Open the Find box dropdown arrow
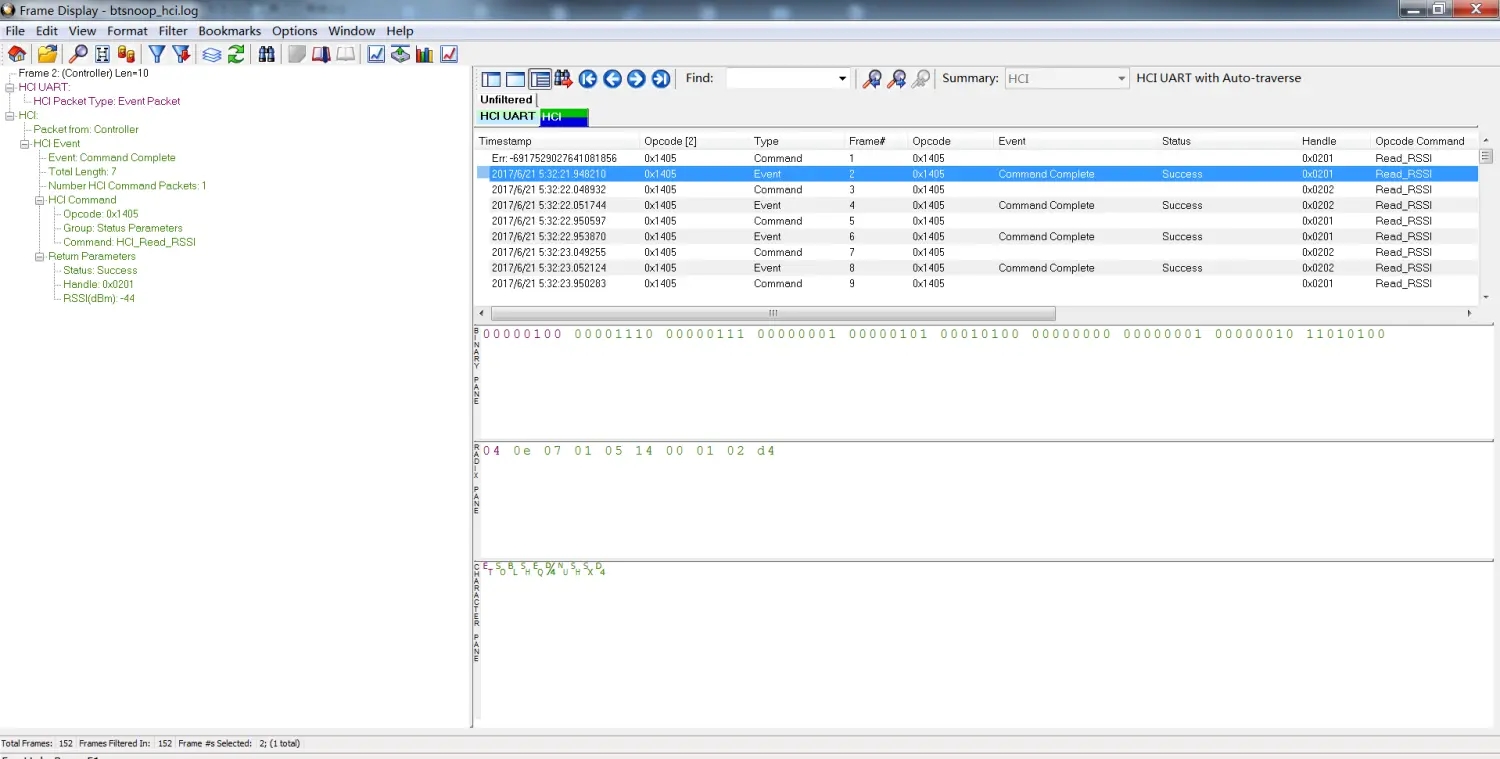Viewport: 1500px width, 759px height. [x=842, y=79]
